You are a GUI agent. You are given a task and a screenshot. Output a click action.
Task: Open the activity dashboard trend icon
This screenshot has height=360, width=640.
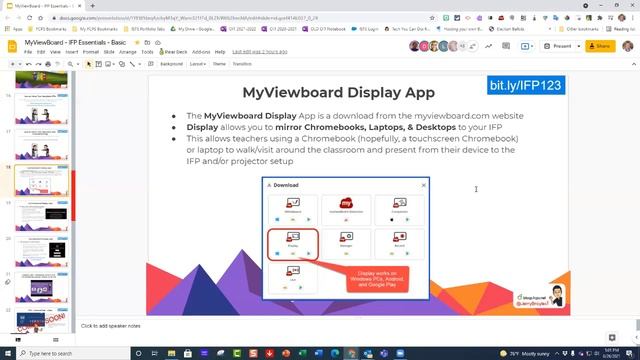tap(488, 46)
